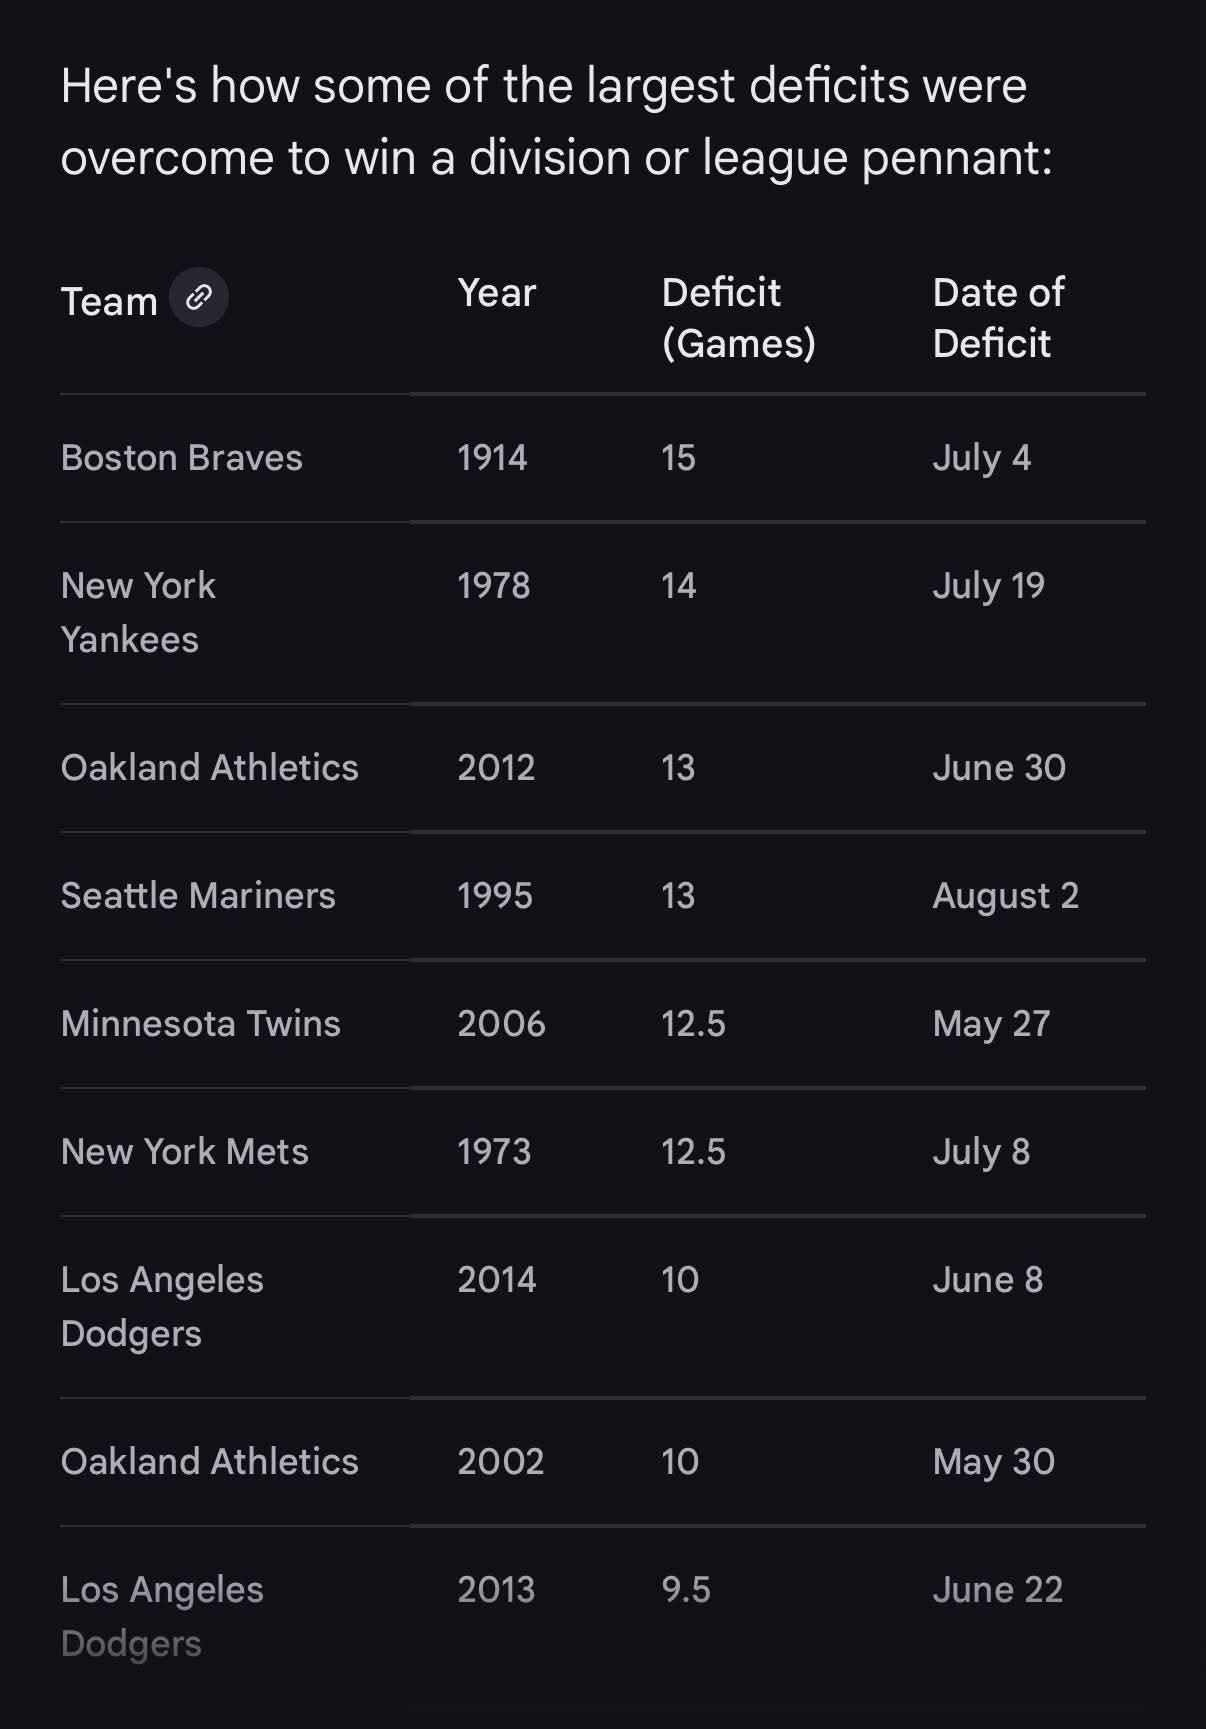Screen dimensions: 1206x1729
Task: Click the Seattle Mariners team cell
Action: point(198,895)
